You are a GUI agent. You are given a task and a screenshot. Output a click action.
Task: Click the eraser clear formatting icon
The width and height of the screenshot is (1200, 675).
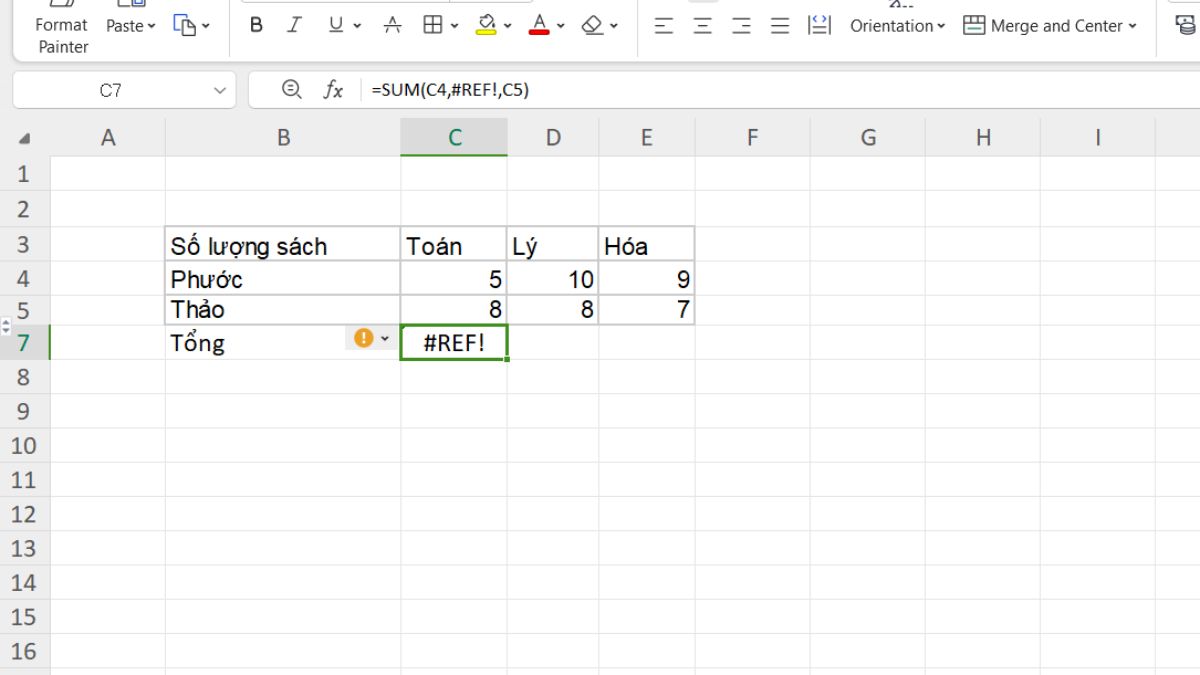(593, 26)
